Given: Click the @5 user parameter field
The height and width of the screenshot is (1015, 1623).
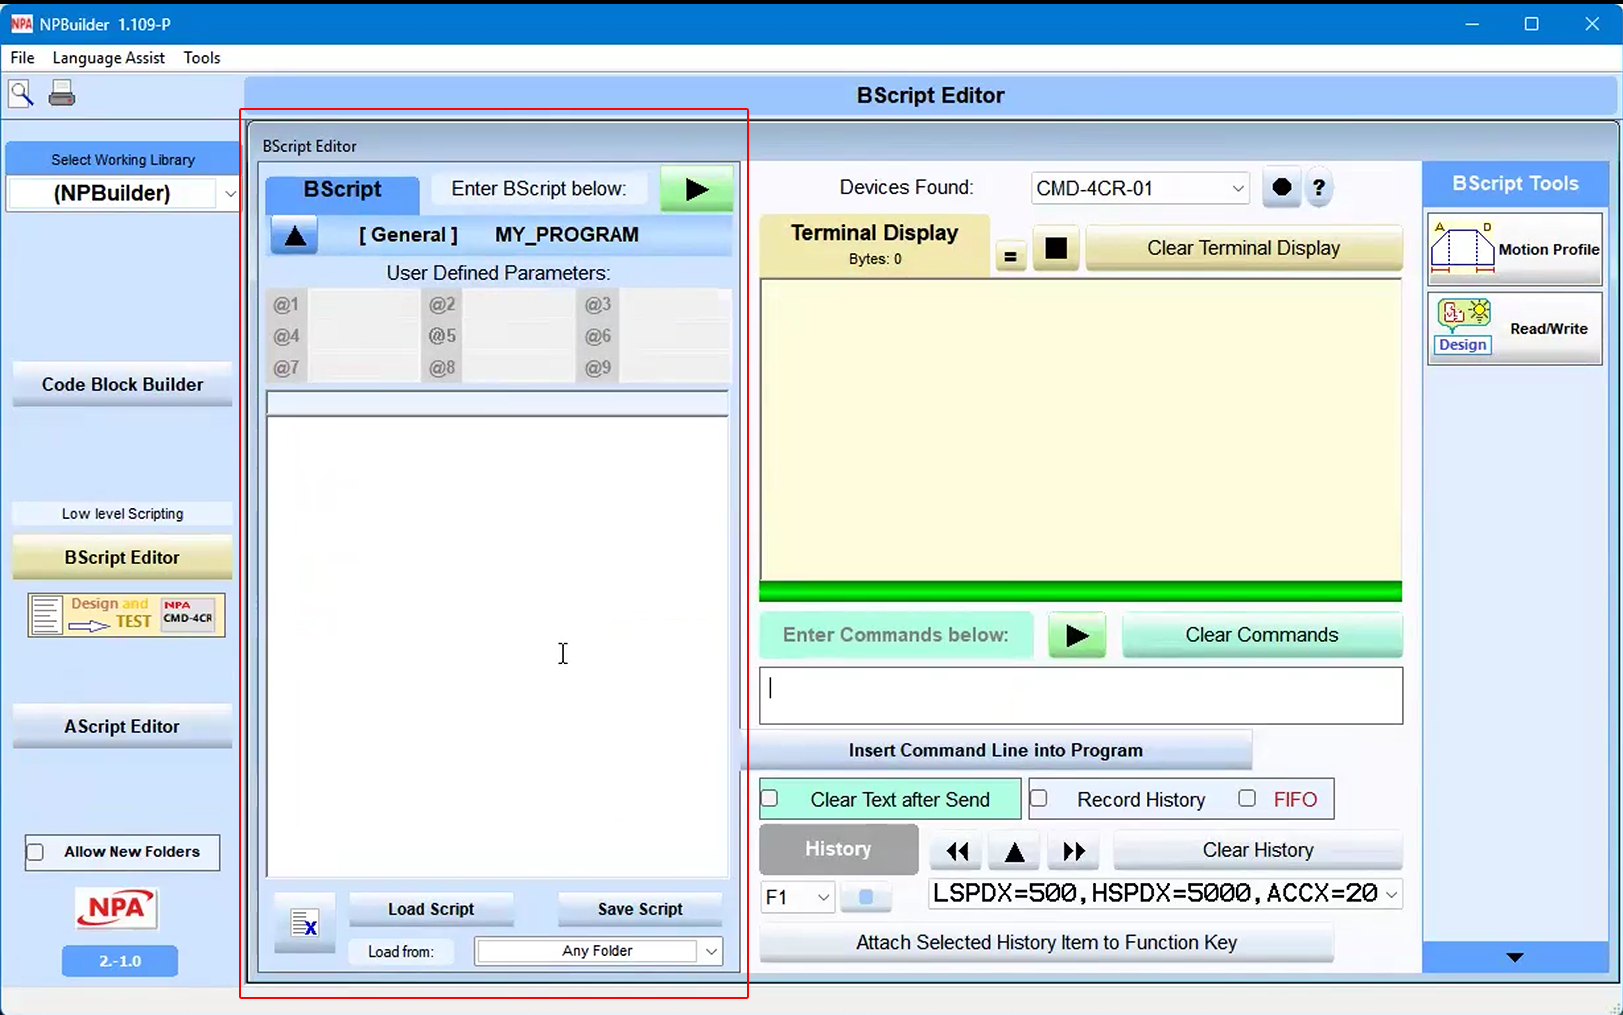Looking at the screenshot, I should click(518, 336).
